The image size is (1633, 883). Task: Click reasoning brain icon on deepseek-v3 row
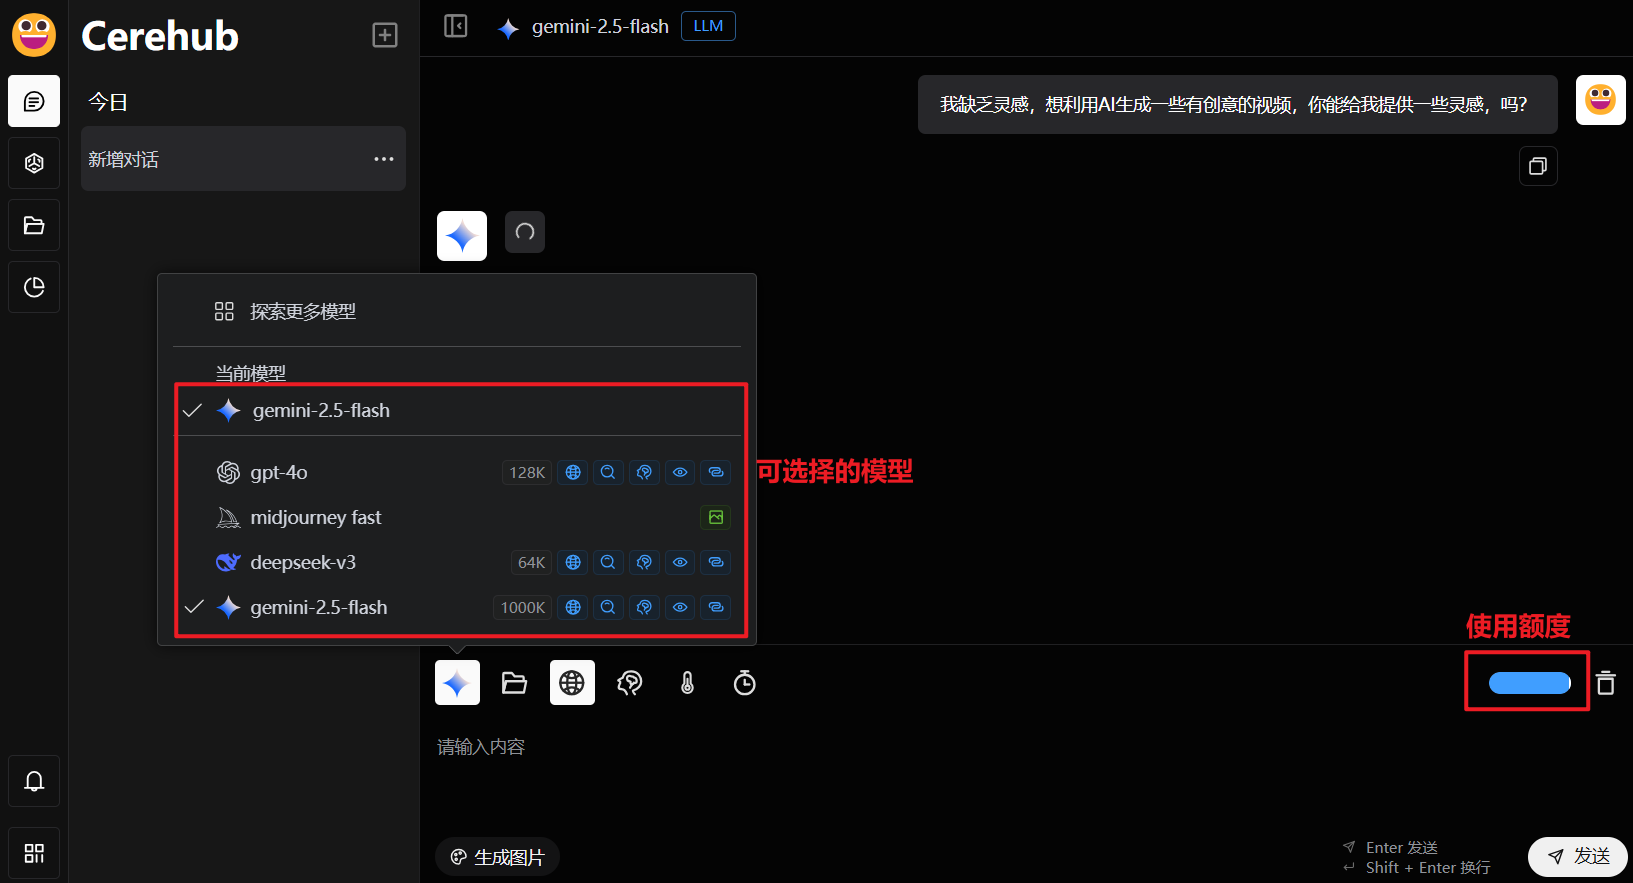tap(644, 562)
